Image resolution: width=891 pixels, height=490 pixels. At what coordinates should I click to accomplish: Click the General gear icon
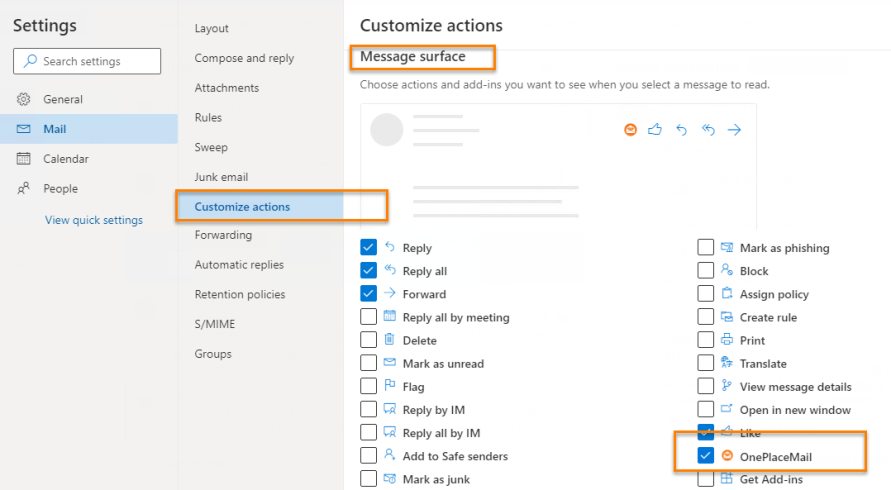click(x=24, y=100)
